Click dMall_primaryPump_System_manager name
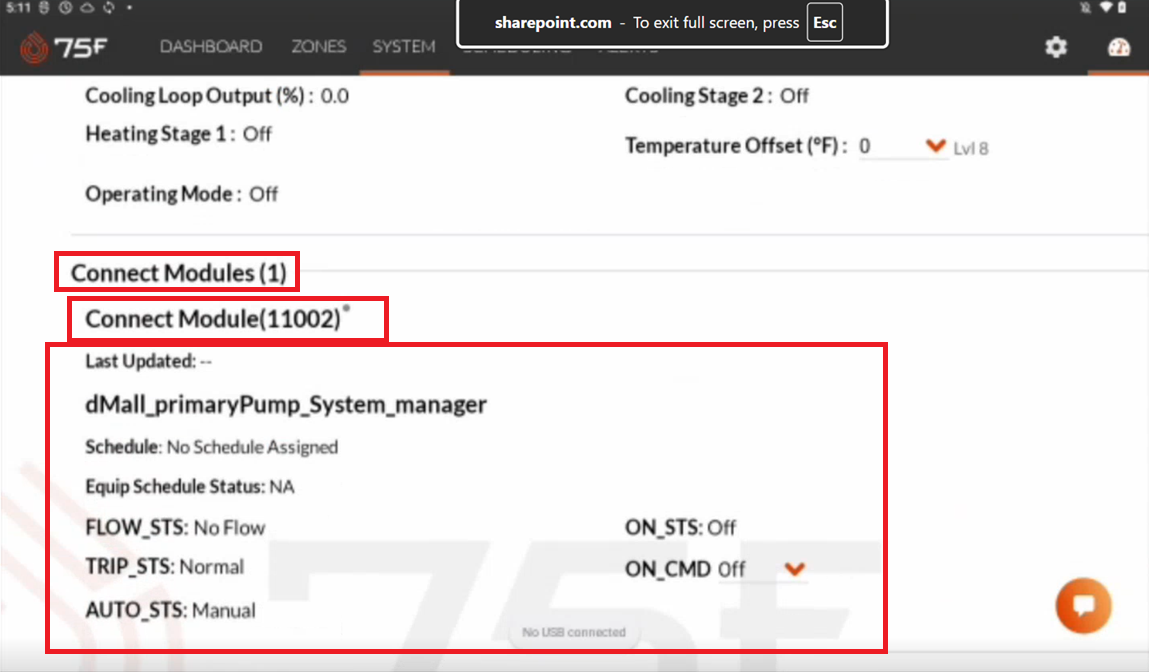The image size is (1153, 672). click(x=286, y=404)
